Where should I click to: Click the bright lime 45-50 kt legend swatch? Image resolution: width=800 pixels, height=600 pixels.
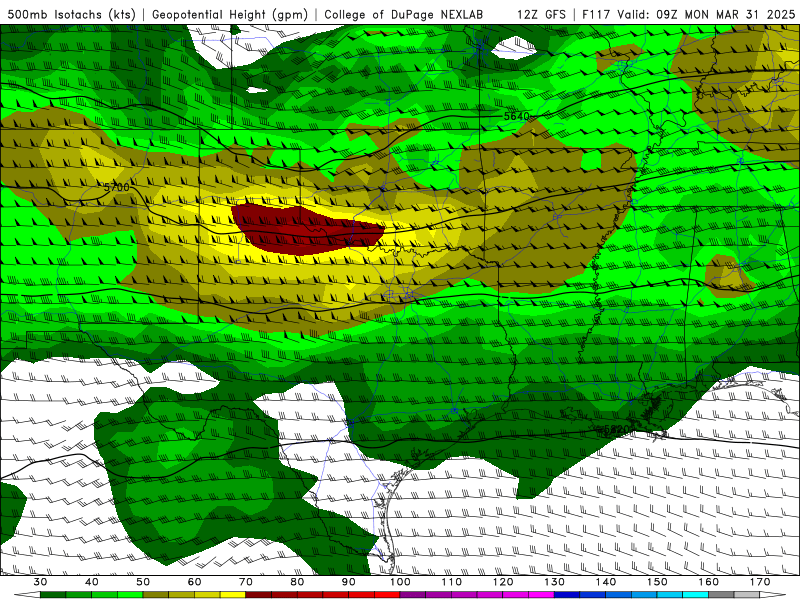tap(130, 595)
